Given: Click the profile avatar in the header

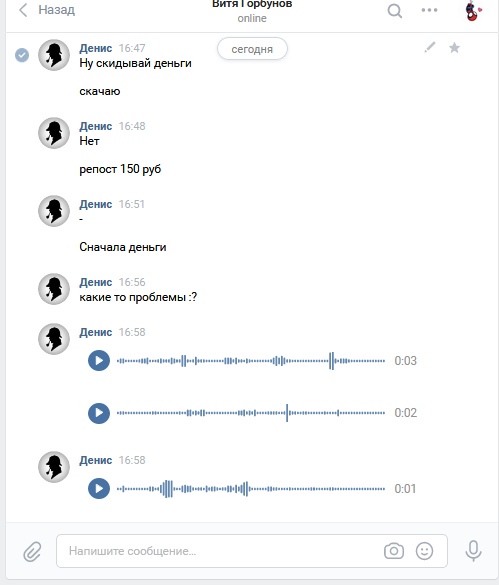Looking at the screenshot, I should click(473, 11).
